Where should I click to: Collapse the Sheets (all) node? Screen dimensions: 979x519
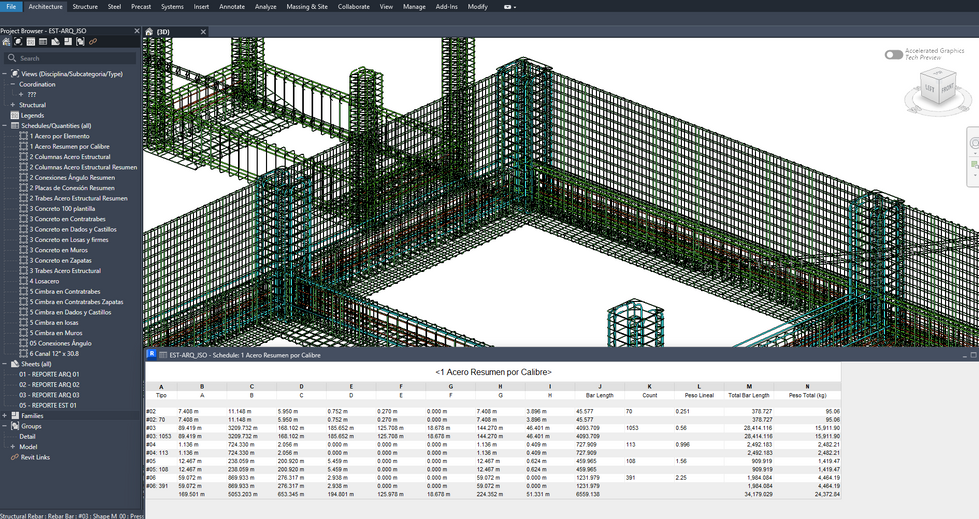click(4, 364)
